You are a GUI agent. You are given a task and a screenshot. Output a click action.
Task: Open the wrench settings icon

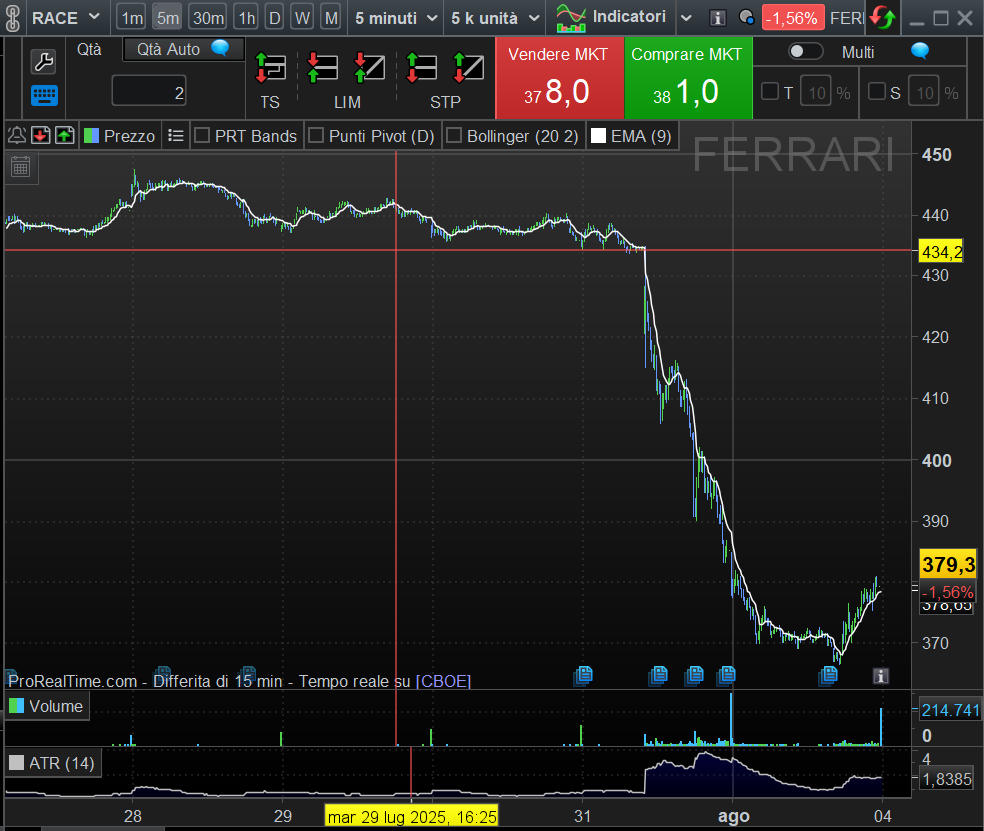tap(44, 62)
